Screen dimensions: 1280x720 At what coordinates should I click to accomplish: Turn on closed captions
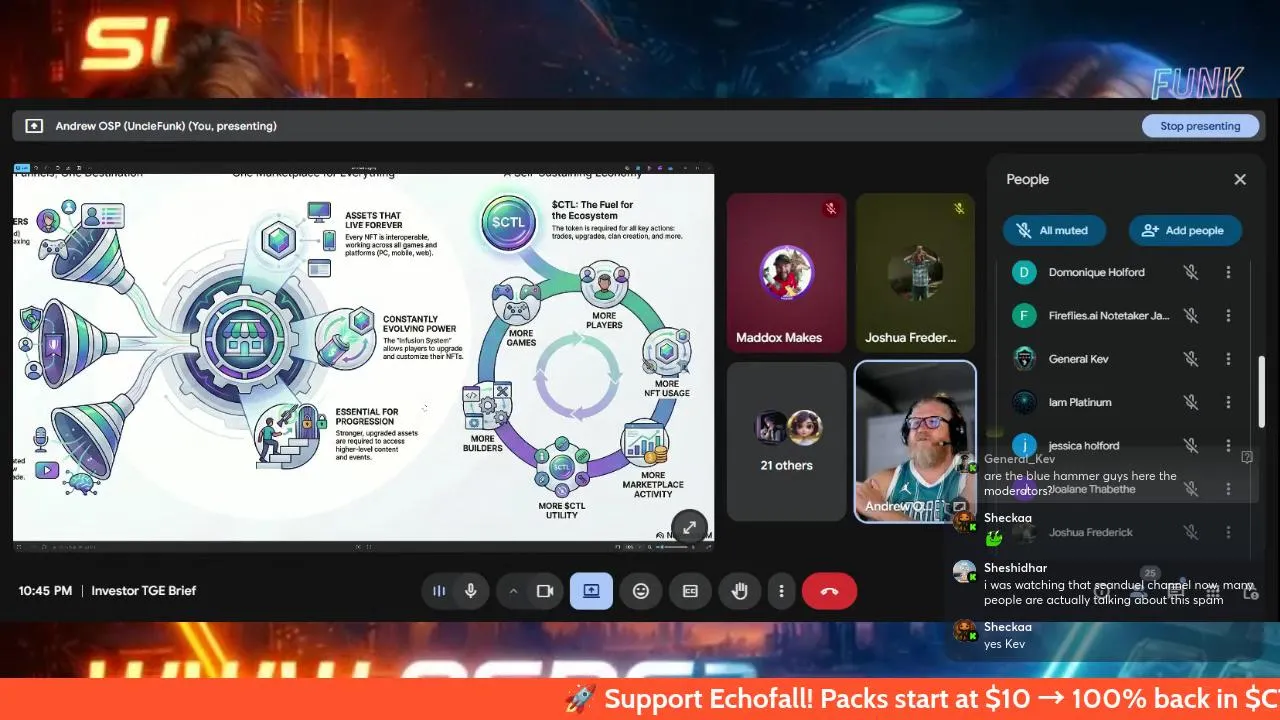[x=690, y=591]
